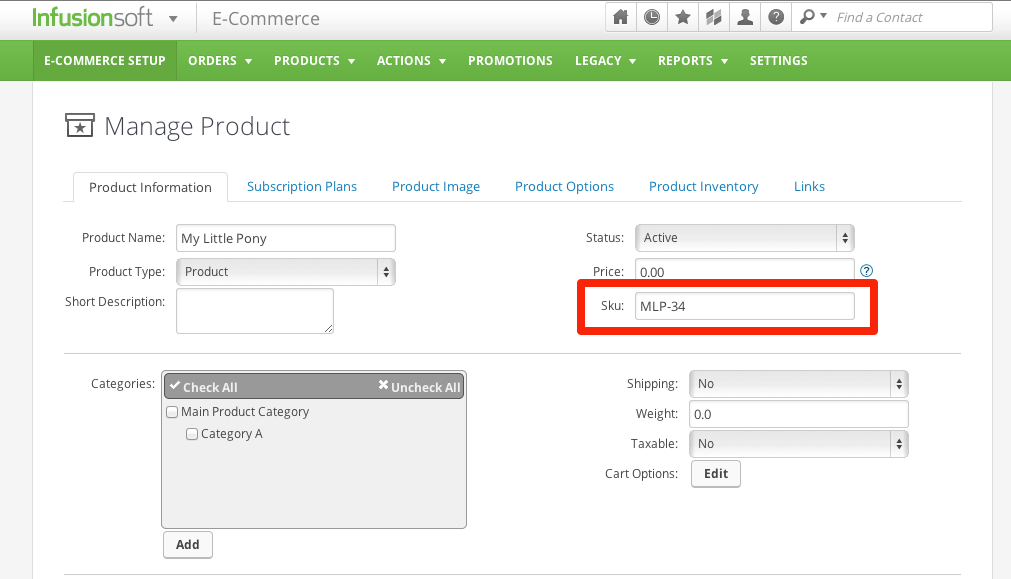Screen dimensions: 1011x579
Task: Click the user profile person icon
Action: [x=745, y=17]
